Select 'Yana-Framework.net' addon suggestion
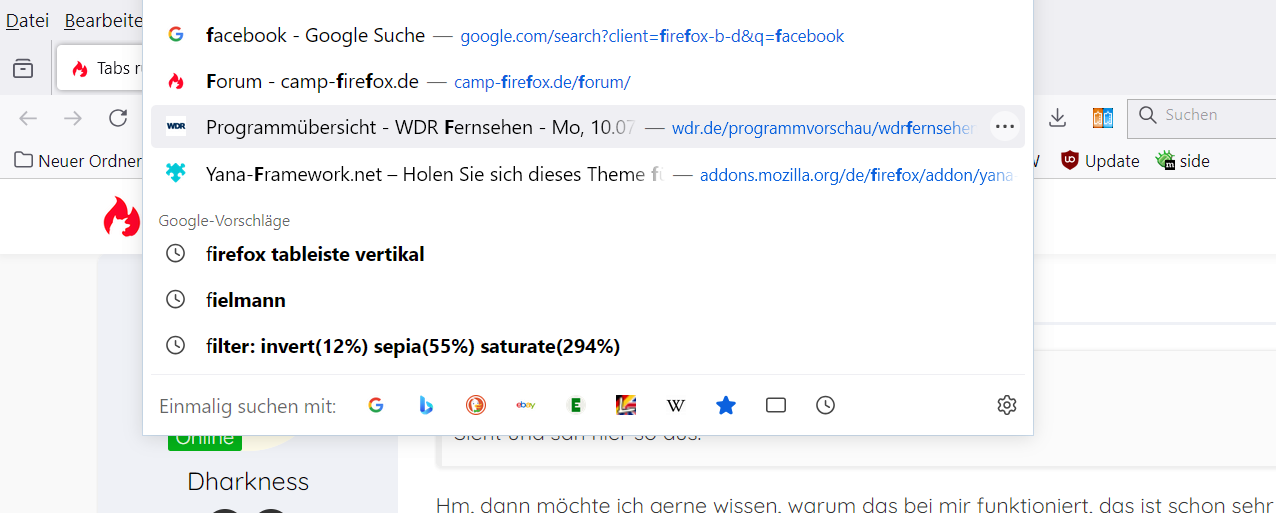This screenshot has height=513, width=1276. coord(588,174)
